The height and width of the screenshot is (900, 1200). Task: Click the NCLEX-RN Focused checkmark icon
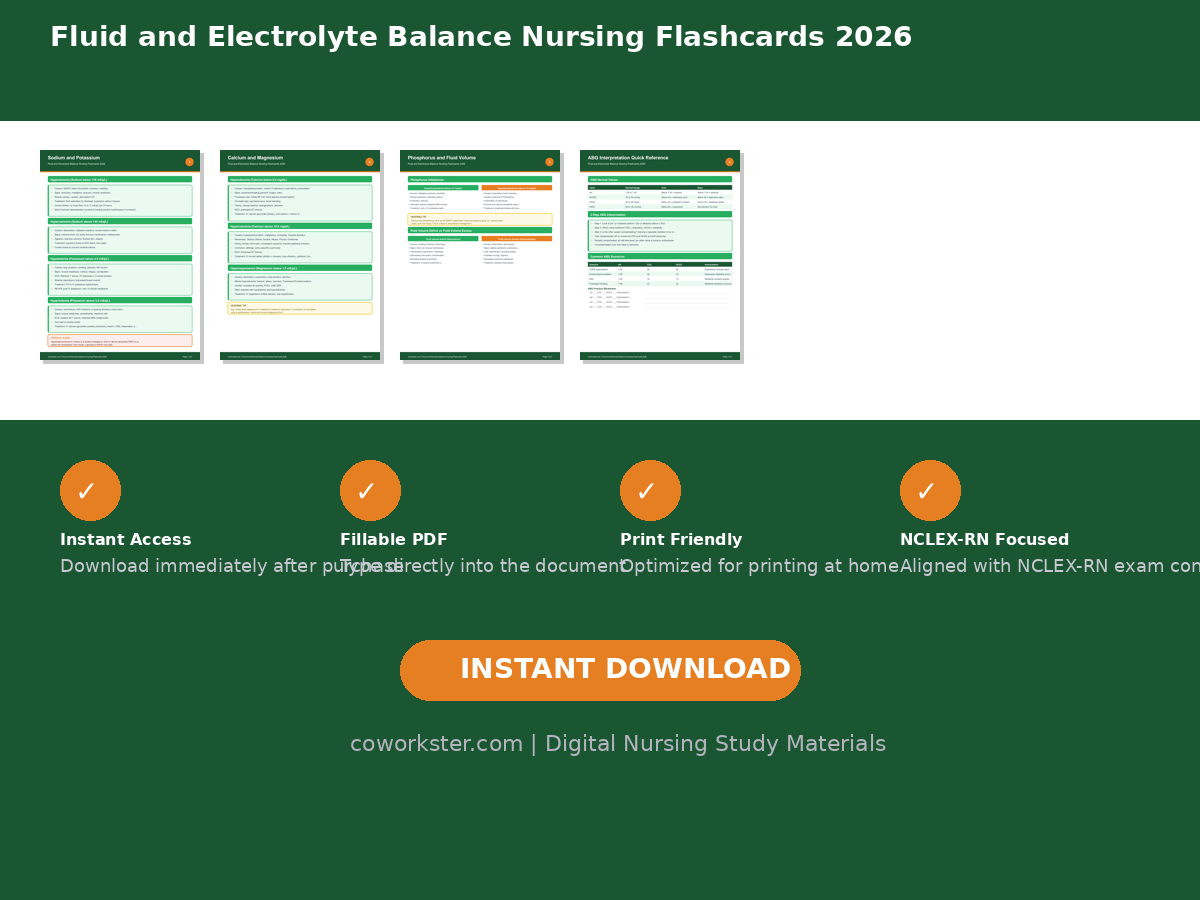tap(930, 491)
